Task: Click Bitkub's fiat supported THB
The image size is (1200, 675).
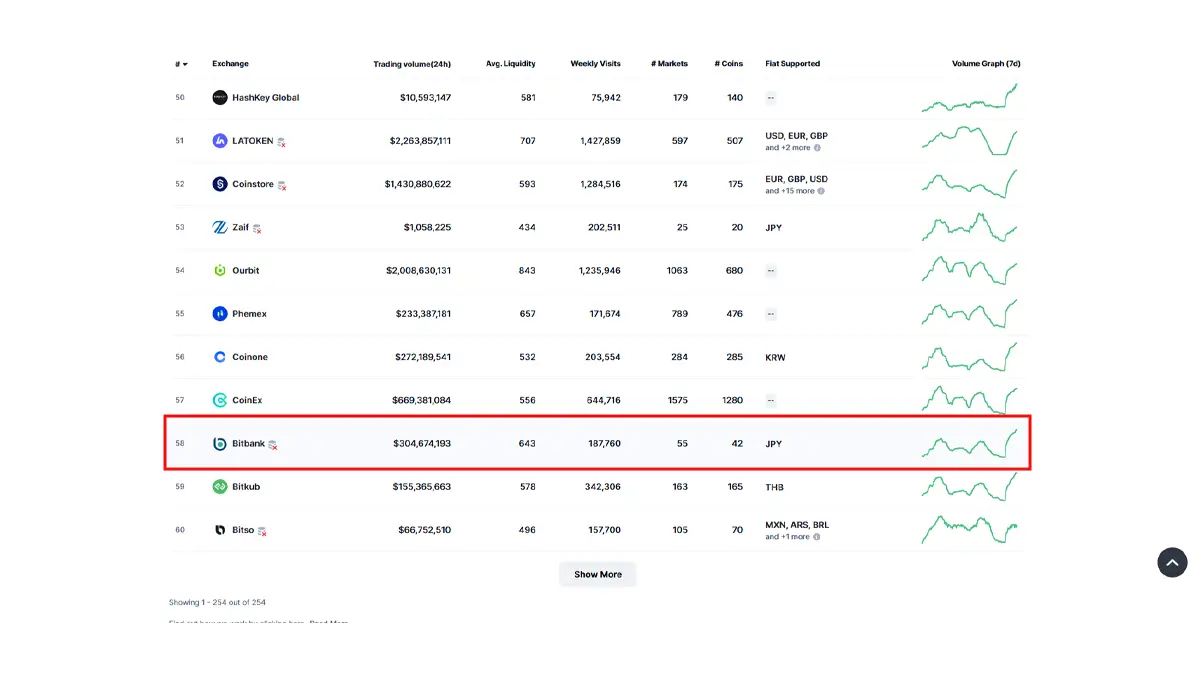Action: (x=774, y=487)
